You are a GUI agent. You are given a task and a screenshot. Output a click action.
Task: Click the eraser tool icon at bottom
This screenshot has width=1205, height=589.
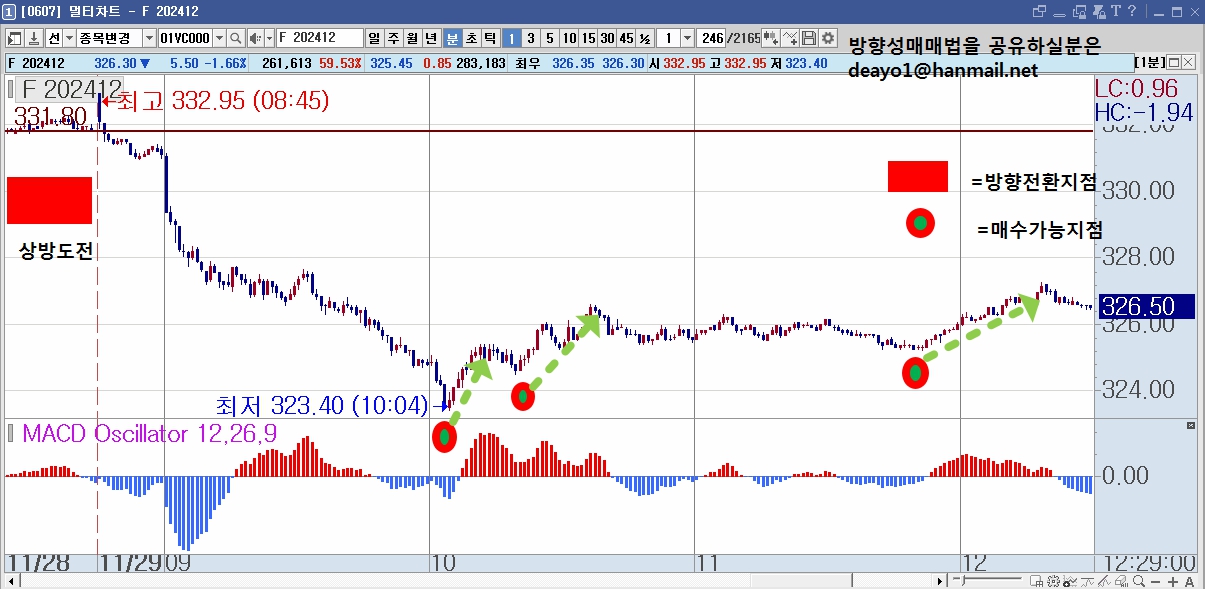[1121, 581]
